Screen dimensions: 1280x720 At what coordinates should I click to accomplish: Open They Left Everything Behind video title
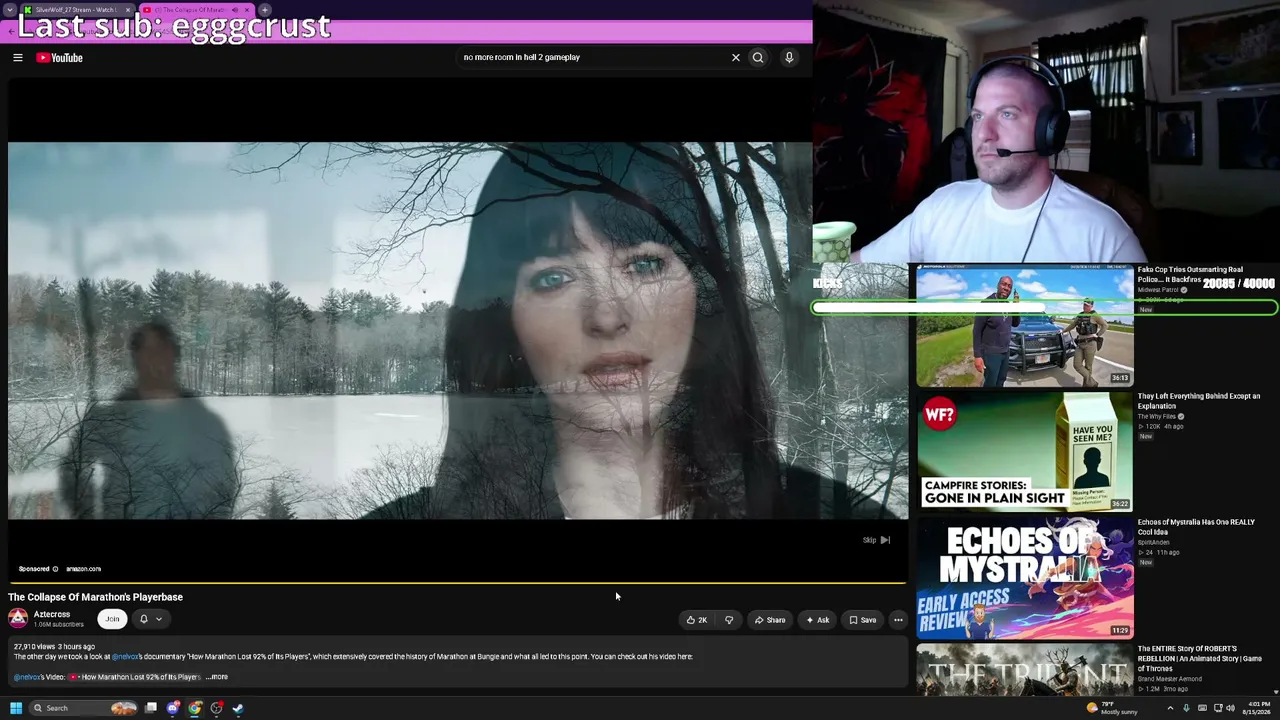click(x=1199, y=401)
